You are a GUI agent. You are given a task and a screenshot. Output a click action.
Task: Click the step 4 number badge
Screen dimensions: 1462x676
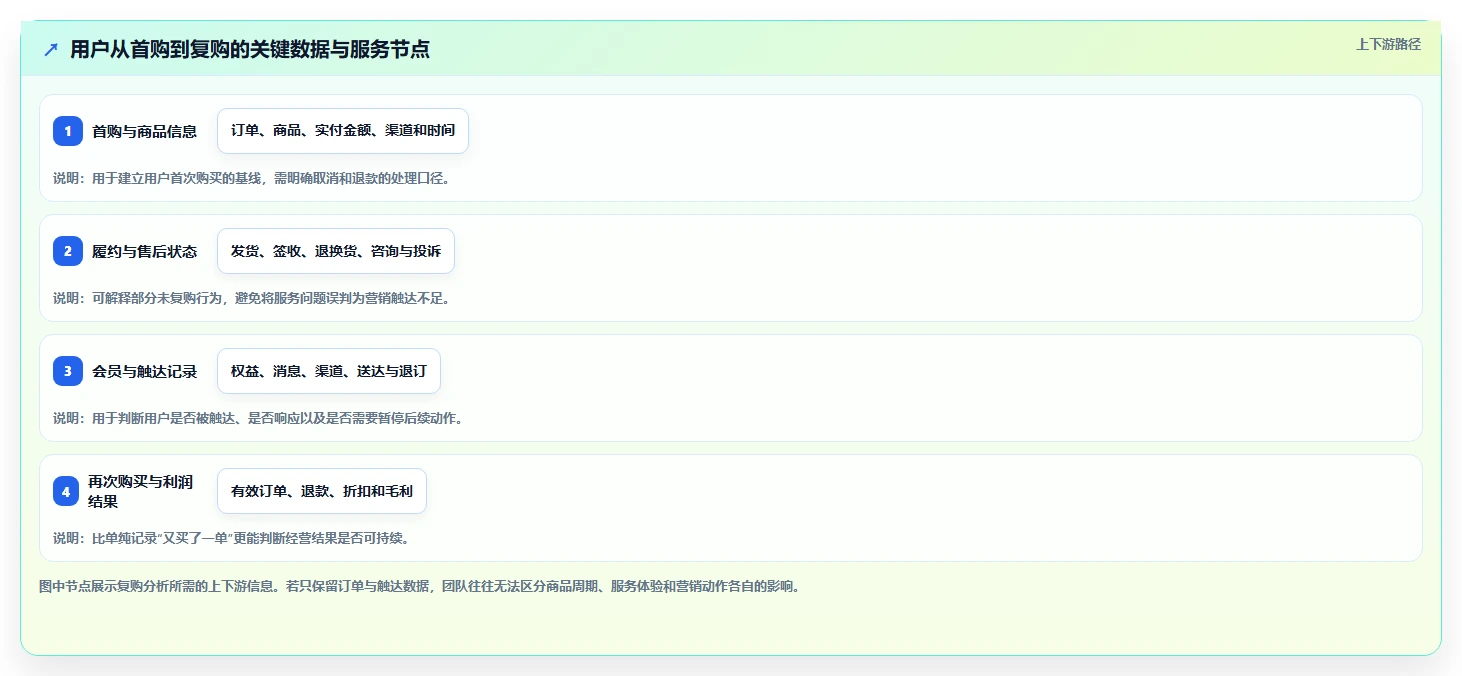(66, 491)
